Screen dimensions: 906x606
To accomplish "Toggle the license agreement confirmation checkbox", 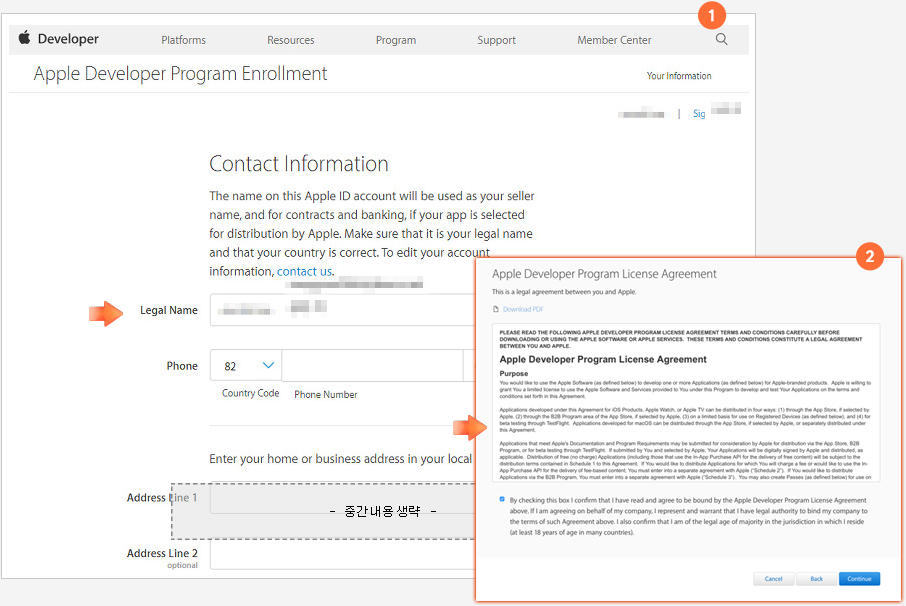I will coord(502,499).
